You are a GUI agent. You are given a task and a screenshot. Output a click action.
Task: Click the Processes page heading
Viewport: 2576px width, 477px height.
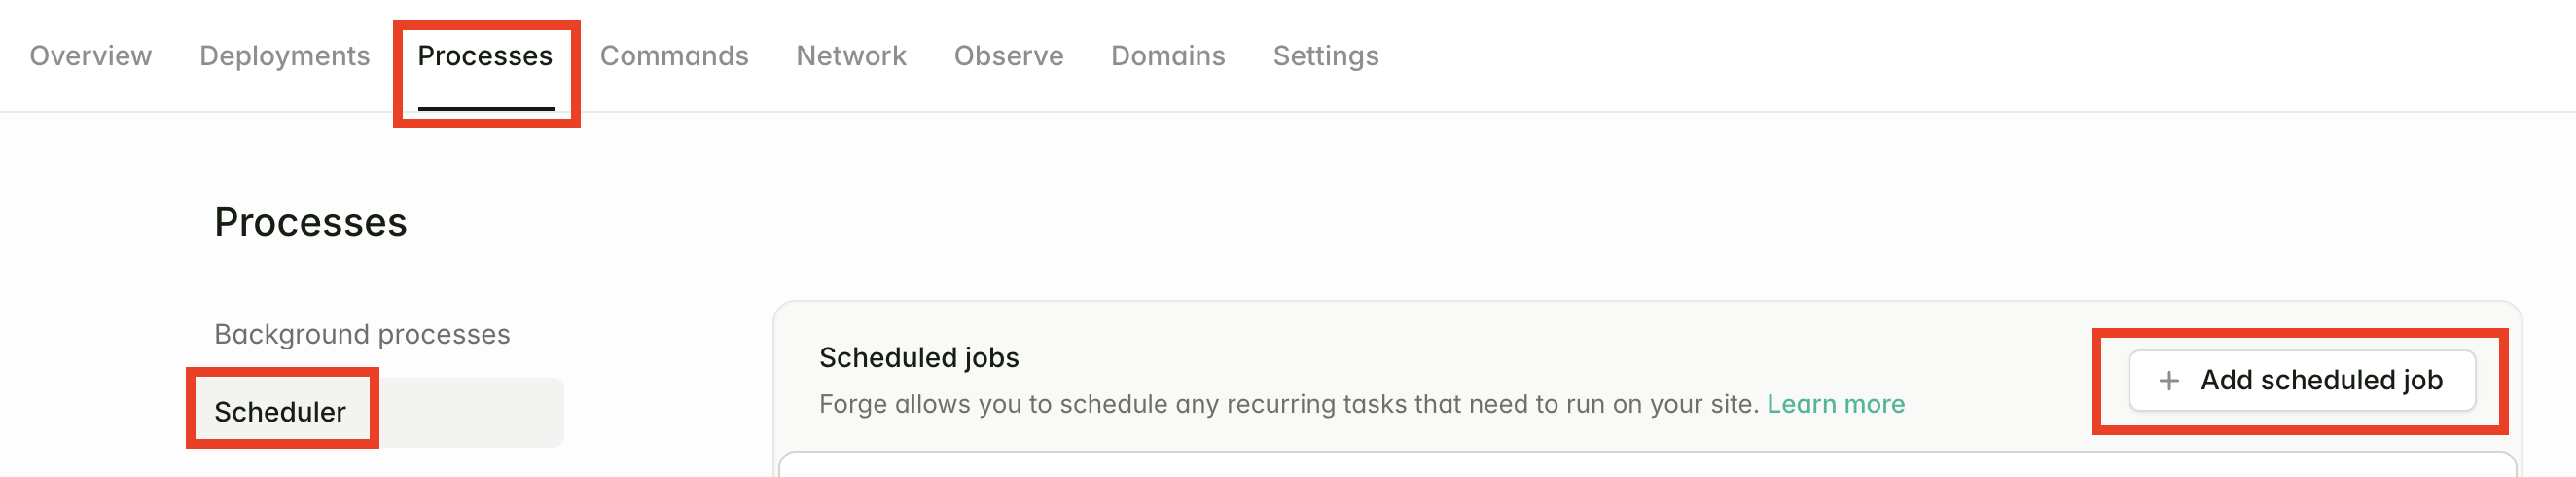pos(310,222)
